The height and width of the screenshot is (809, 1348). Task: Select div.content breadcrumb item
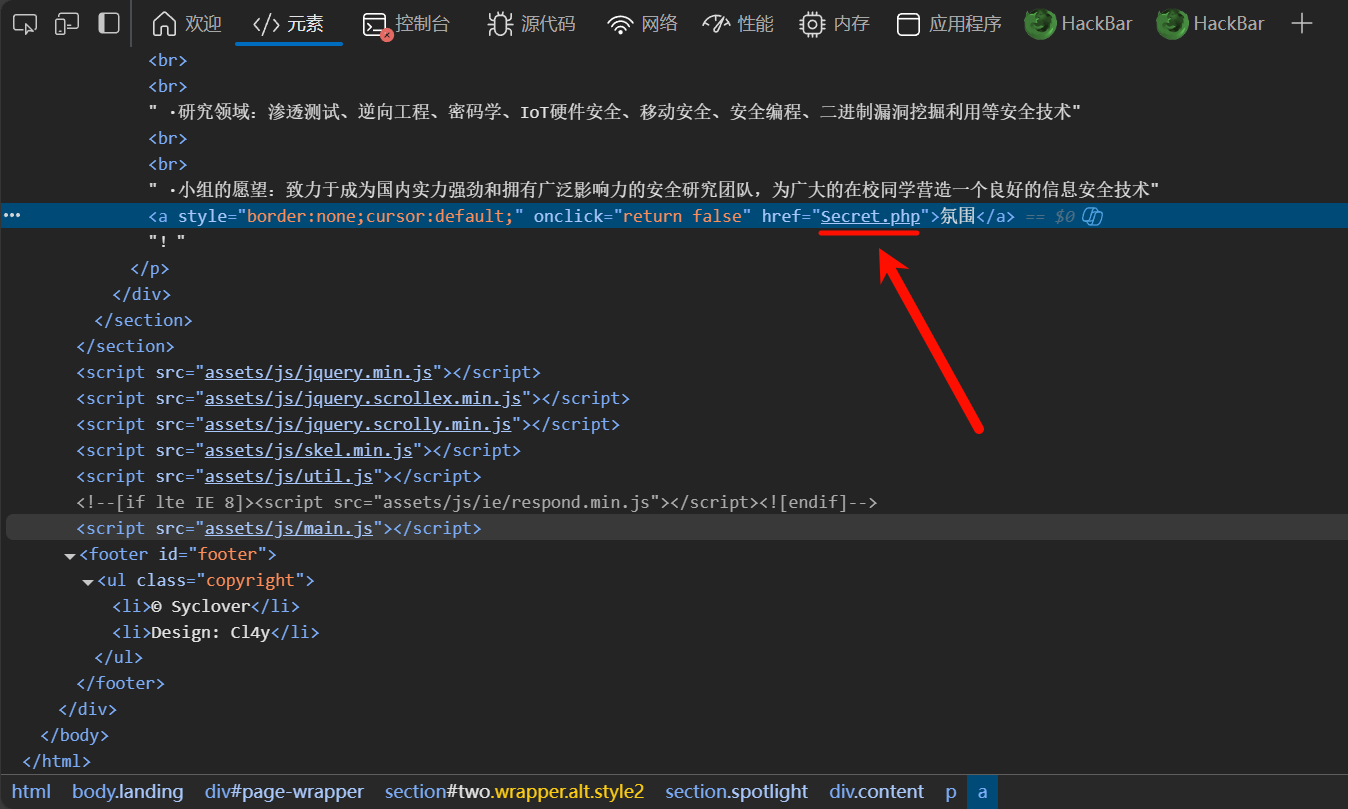(877, 791)
